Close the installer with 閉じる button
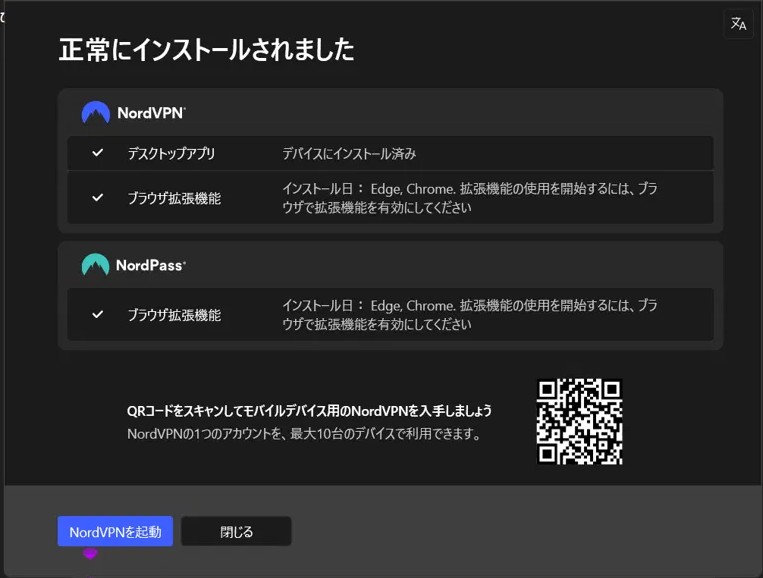 click(x=236, y=531)
